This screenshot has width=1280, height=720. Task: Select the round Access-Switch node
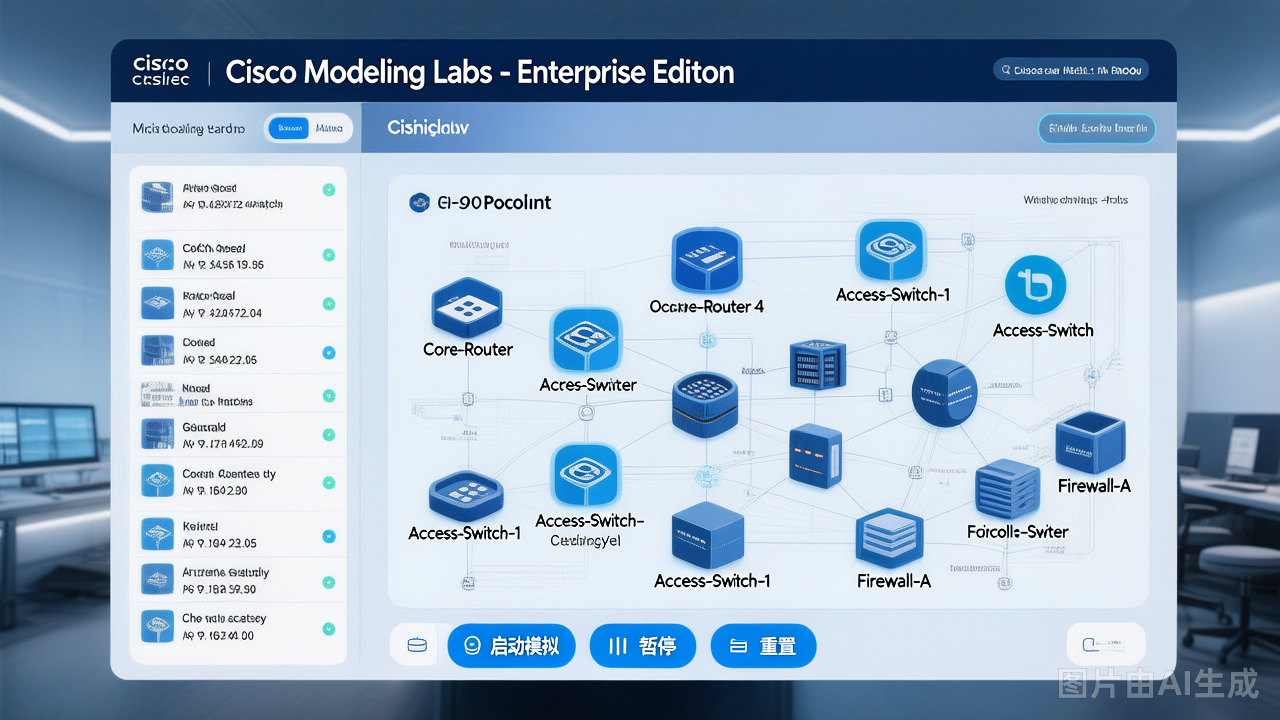point(1035,284)
